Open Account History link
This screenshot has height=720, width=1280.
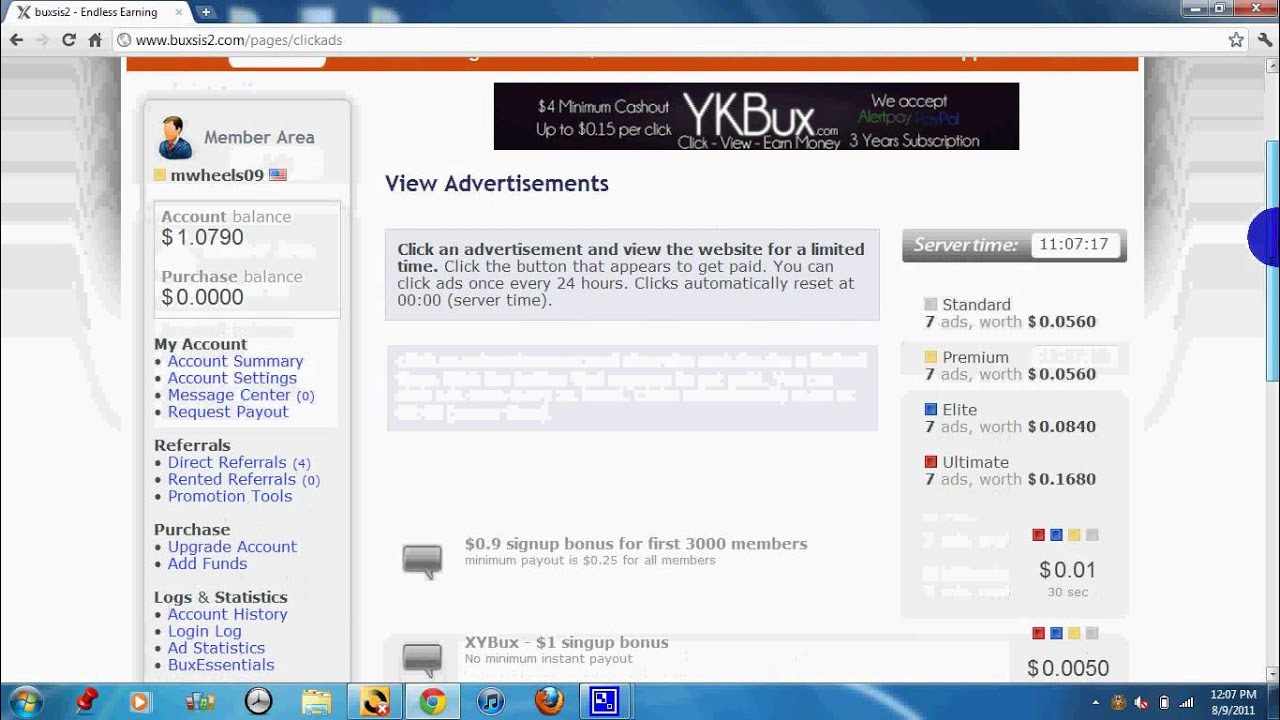click(x=227, y=614)
